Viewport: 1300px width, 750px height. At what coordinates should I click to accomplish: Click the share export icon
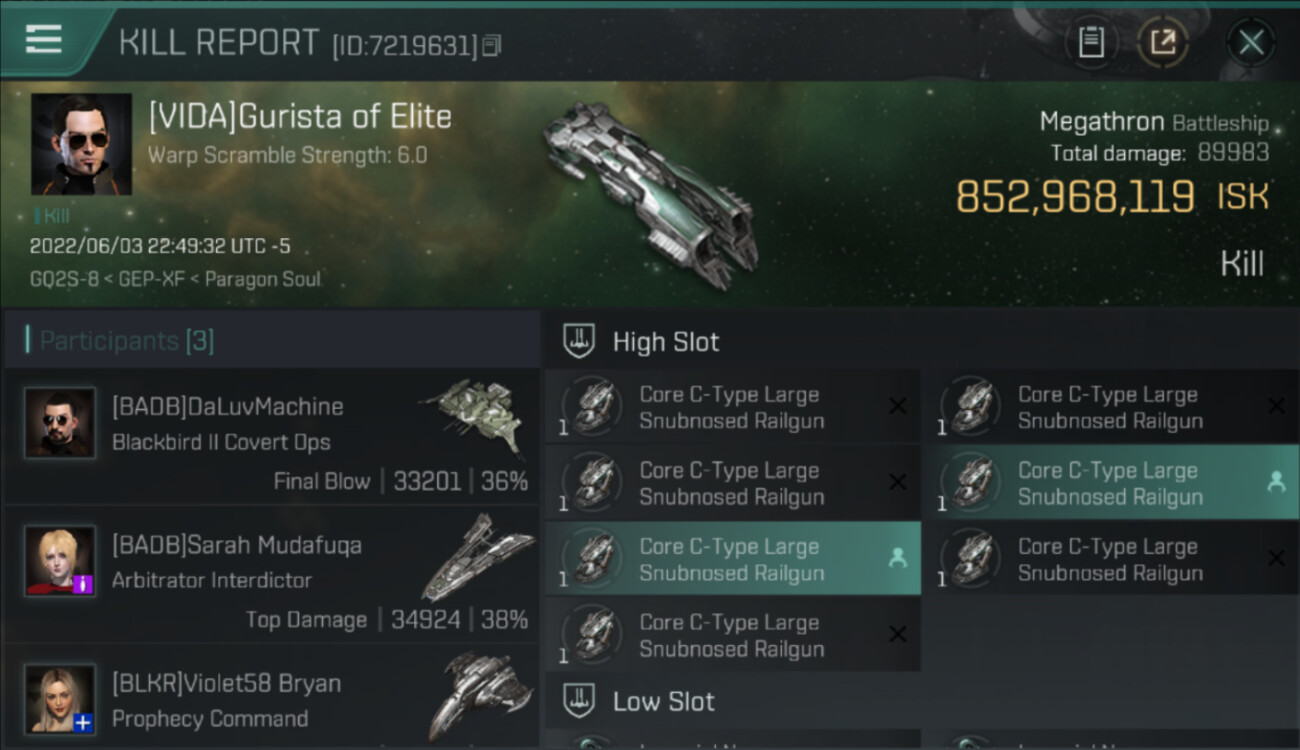coord(1162,42)
